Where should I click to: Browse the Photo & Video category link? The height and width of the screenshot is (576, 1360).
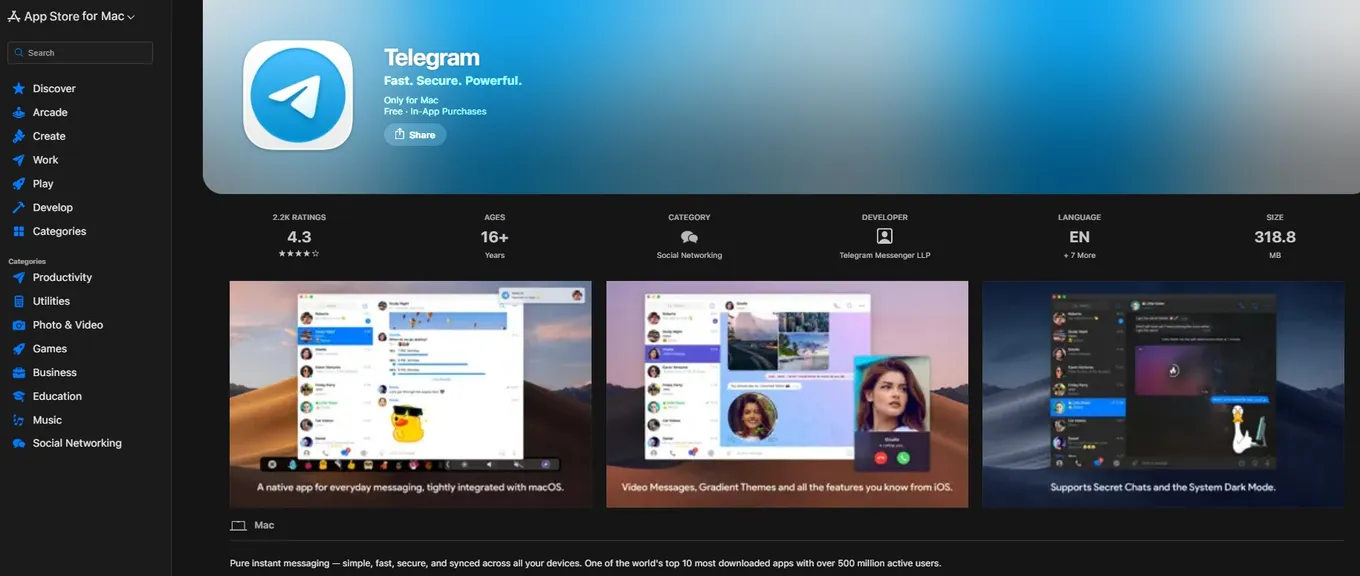pyautogui.click(x=68, y=325)
